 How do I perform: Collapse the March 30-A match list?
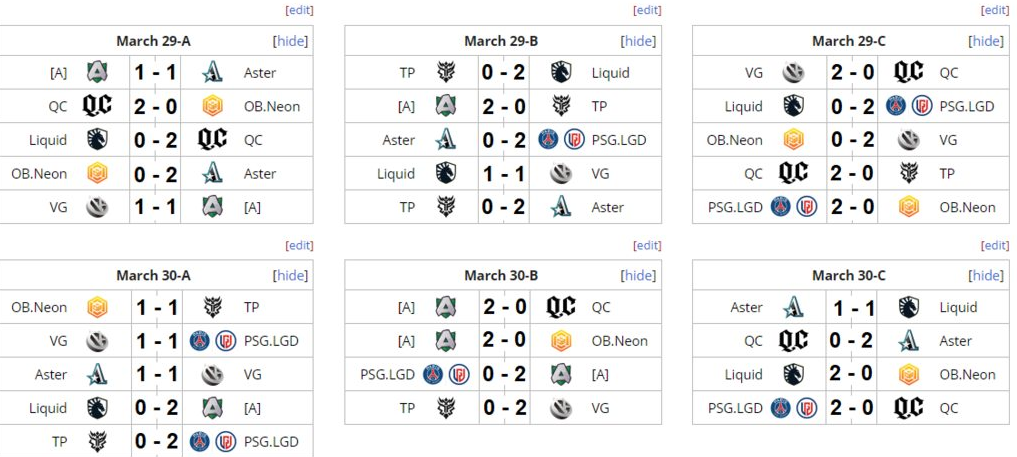point(290,275)
